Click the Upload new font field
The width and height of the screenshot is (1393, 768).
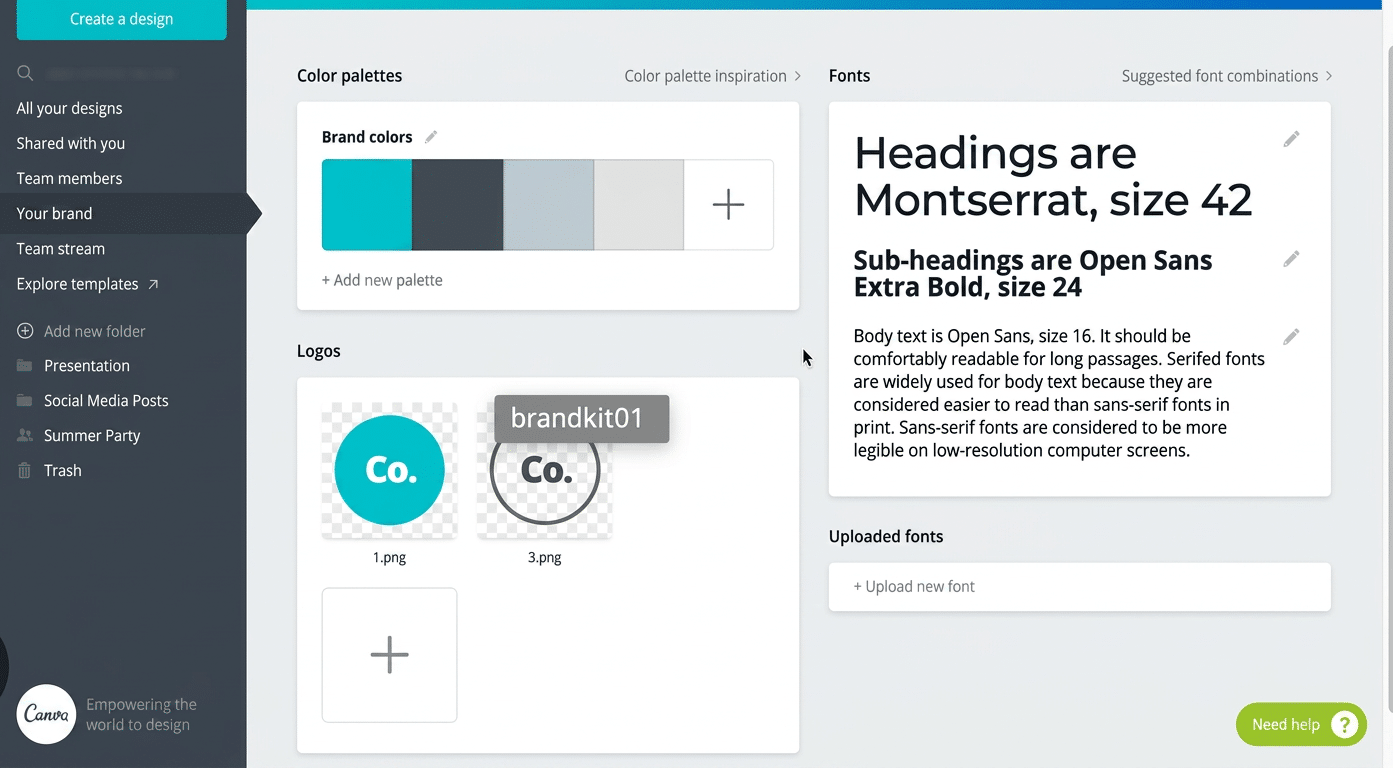coord(1079,587)
